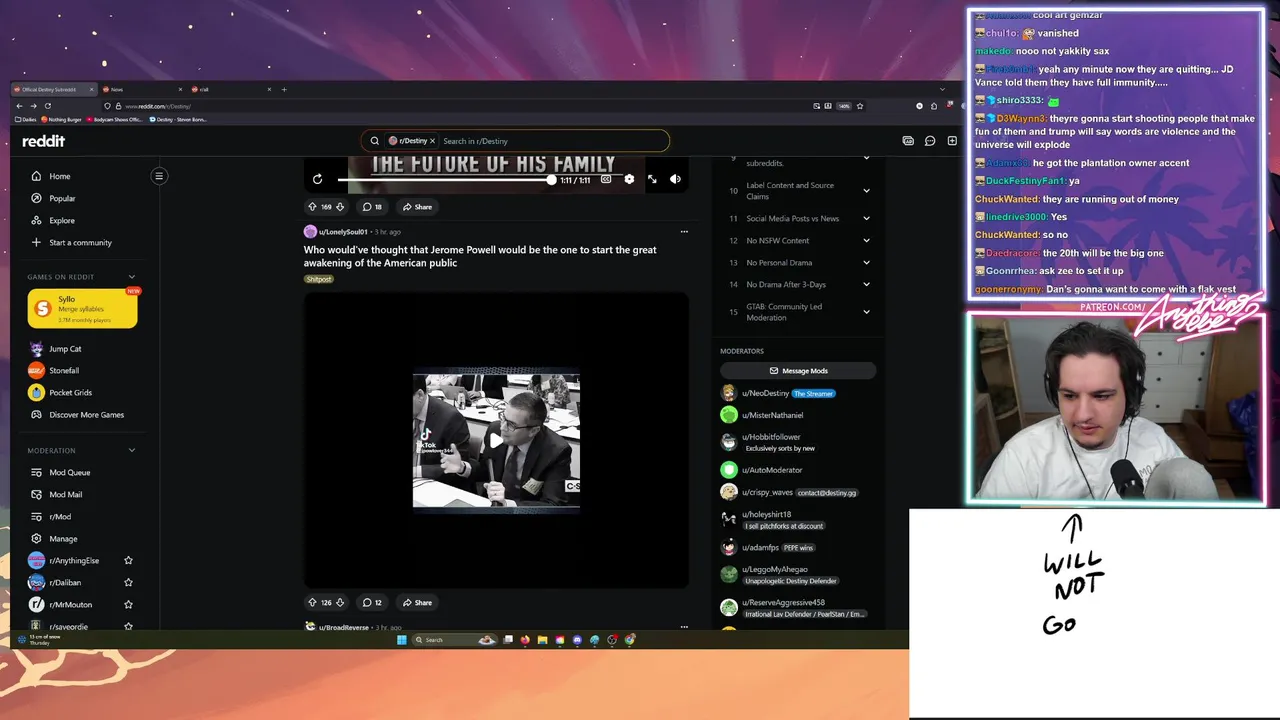Click the reddit logo

pyautogui.click(x=43, y=141)
